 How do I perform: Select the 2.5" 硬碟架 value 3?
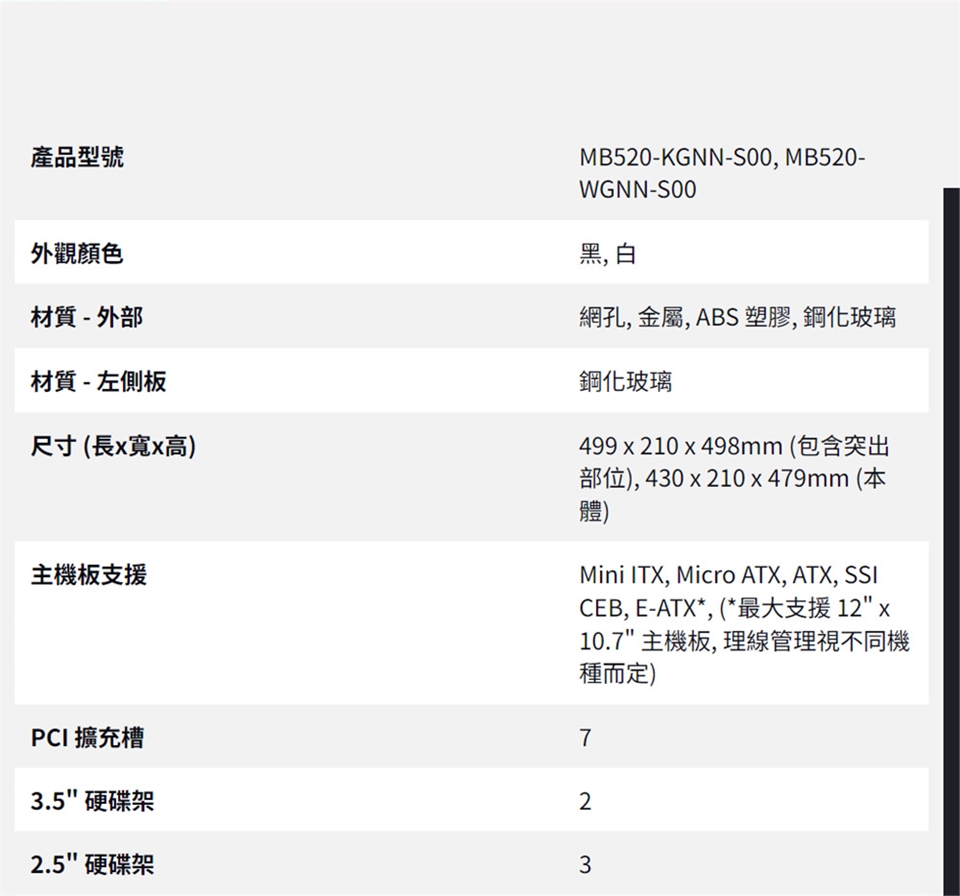585,865
